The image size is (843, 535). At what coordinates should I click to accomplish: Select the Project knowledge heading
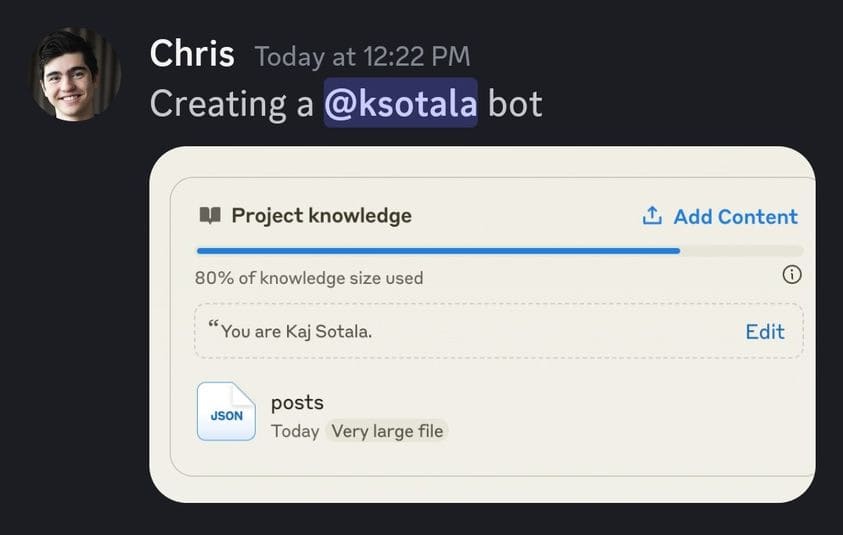click(321, 216)
